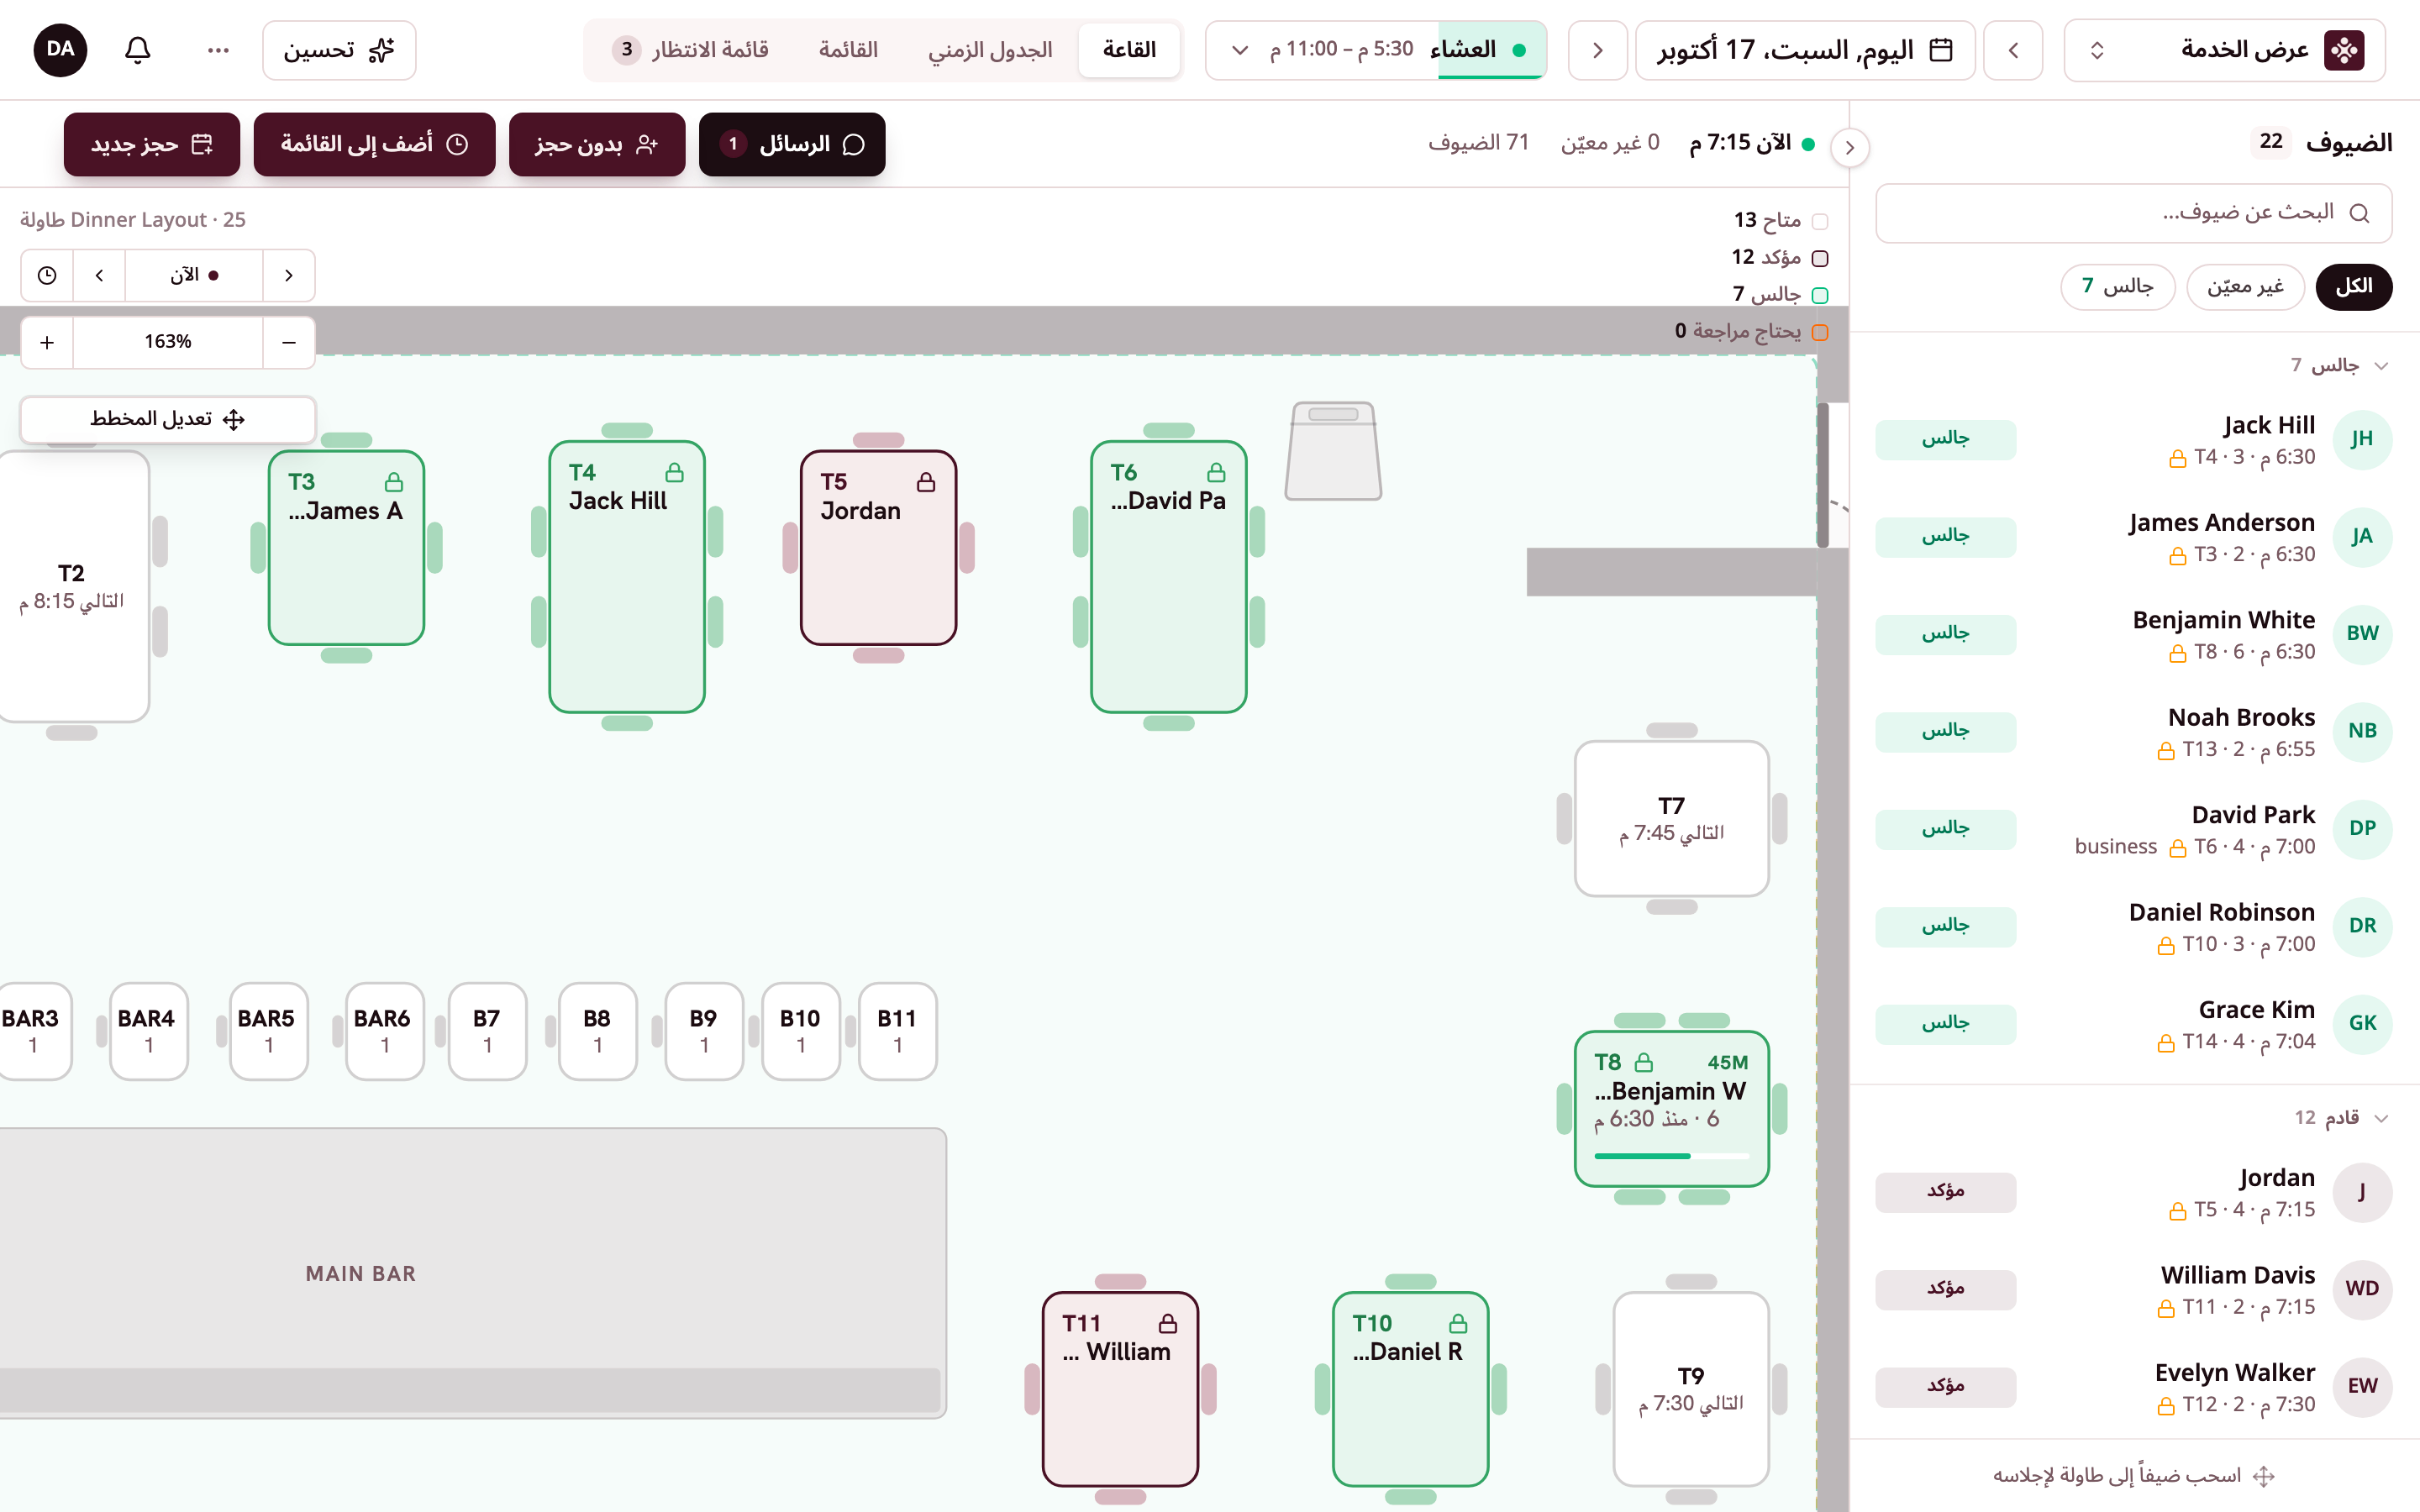Click the DA user avatar

click(60, 50)
